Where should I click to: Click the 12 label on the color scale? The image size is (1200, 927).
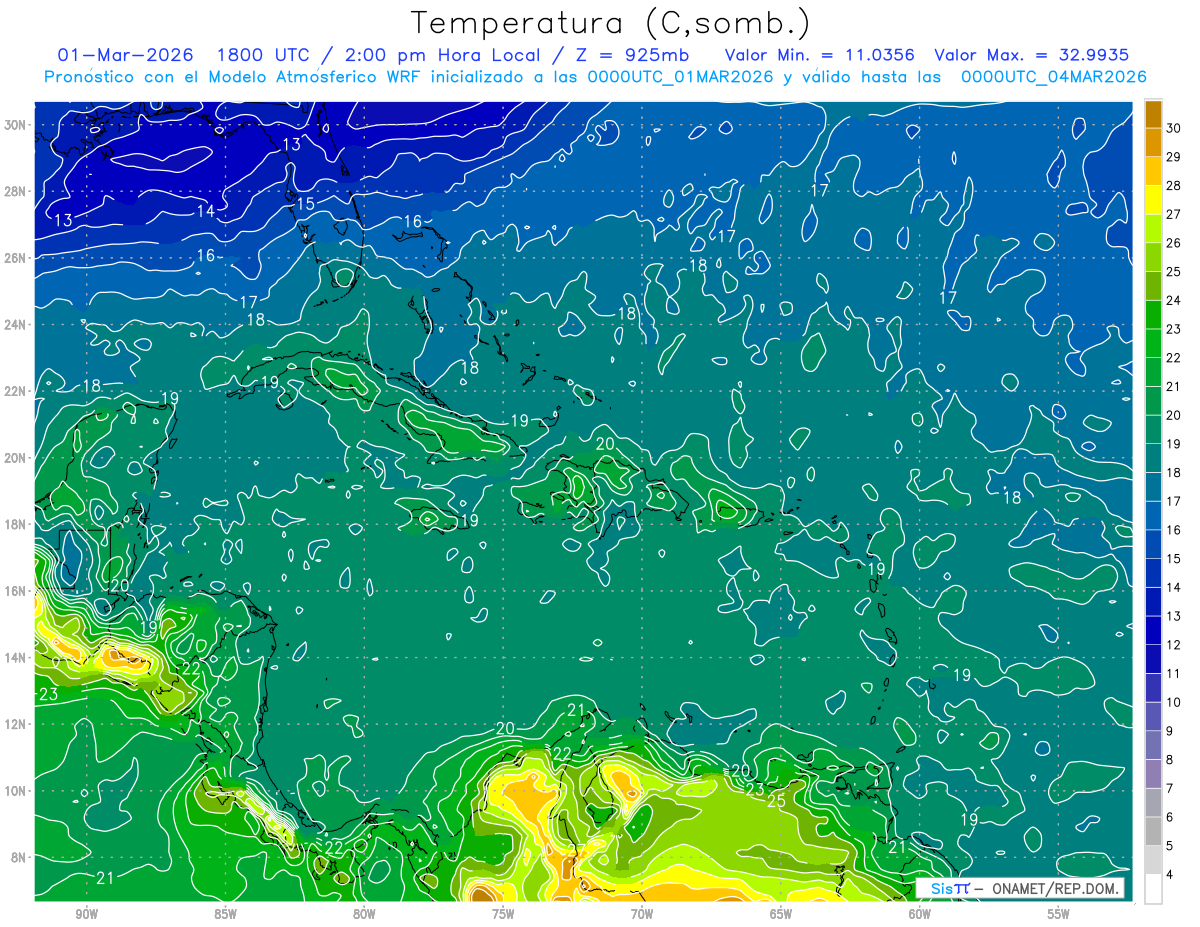tap(1174, 645)
